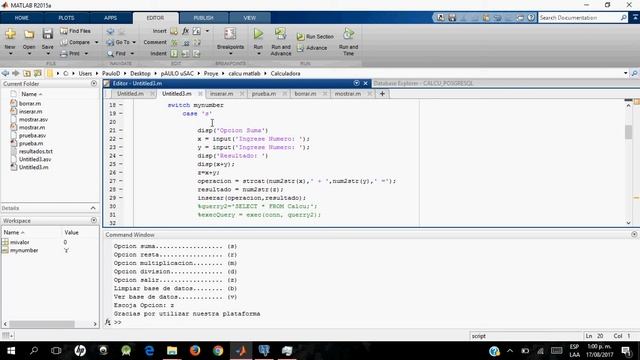Open Untitled.m editor tab
The width and height of the screenshot is (640, 360).
pos(130,94)
